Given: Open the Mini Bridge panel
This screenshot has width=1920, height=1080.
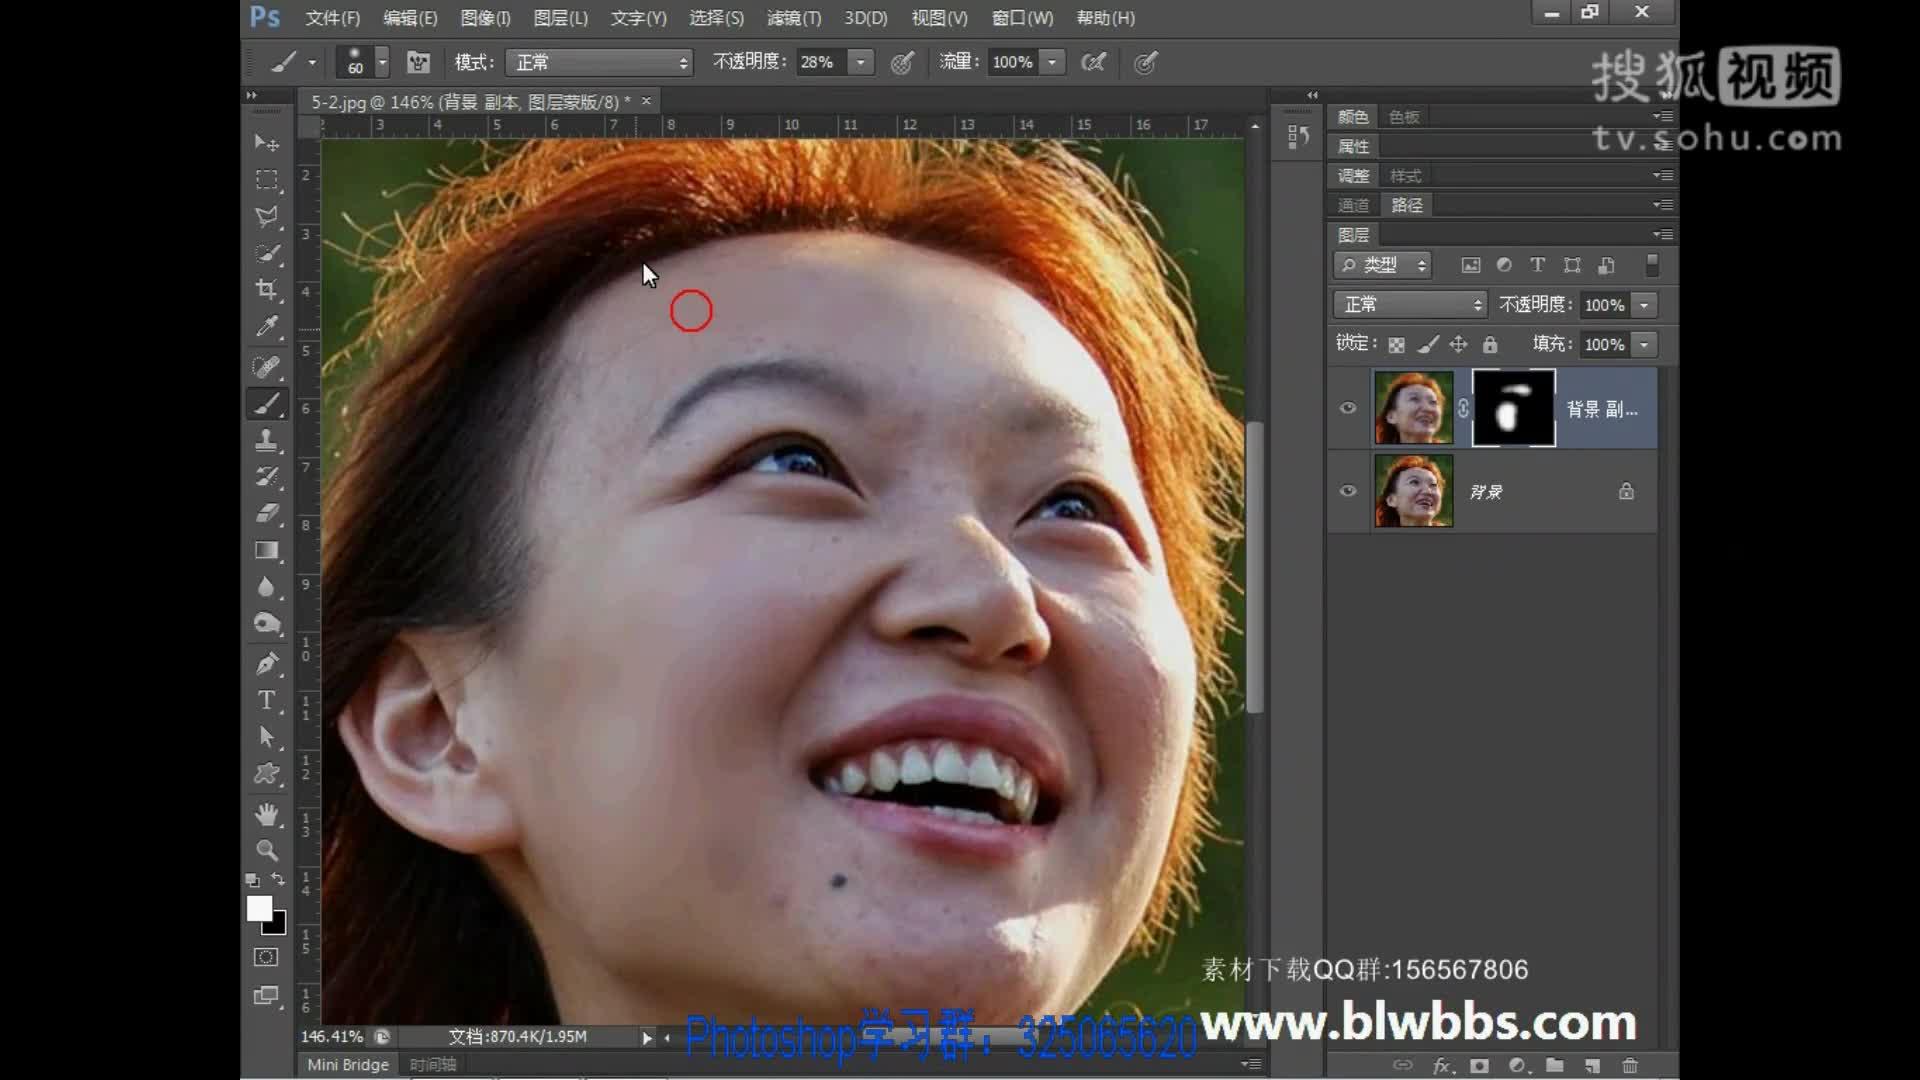Looking at the screenshot, I should coord(347,1064).
